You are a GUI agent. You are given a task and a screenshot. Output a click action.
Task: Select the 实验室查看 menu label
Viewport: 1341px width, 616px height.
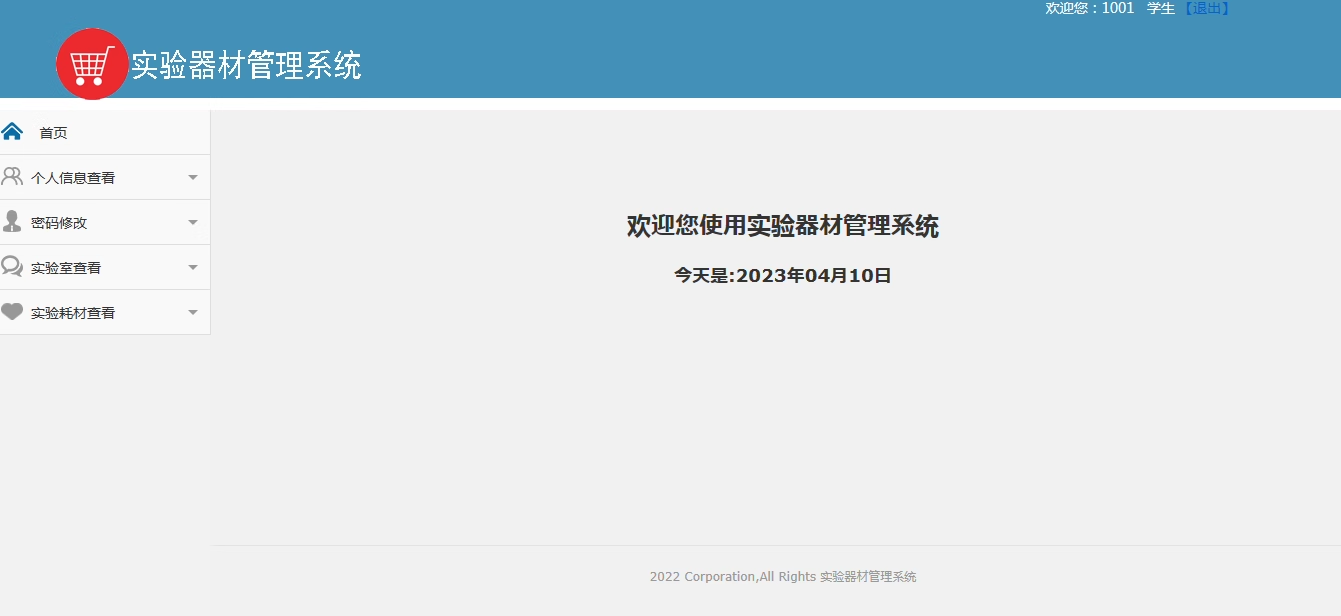pyautogui.click(x=66, y=268)
